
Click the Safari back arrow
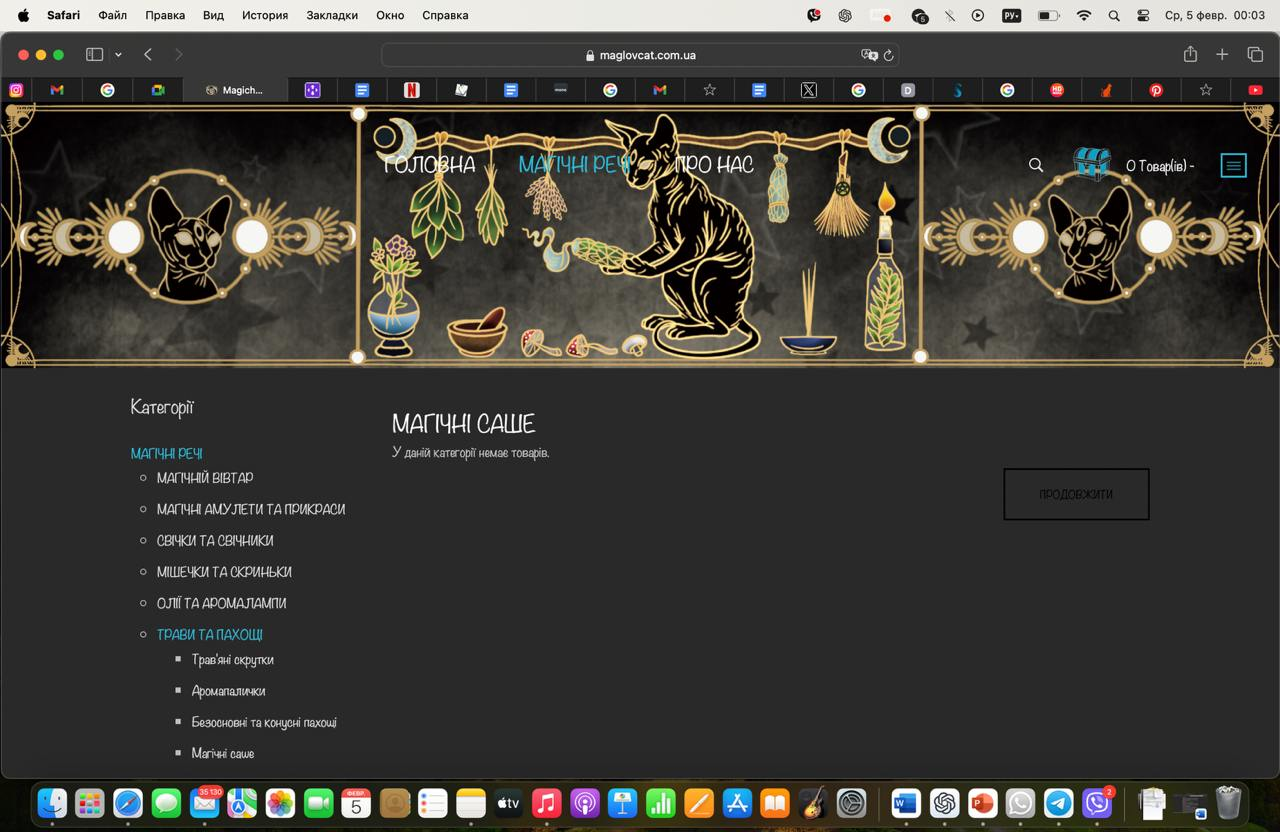point(148,55)
